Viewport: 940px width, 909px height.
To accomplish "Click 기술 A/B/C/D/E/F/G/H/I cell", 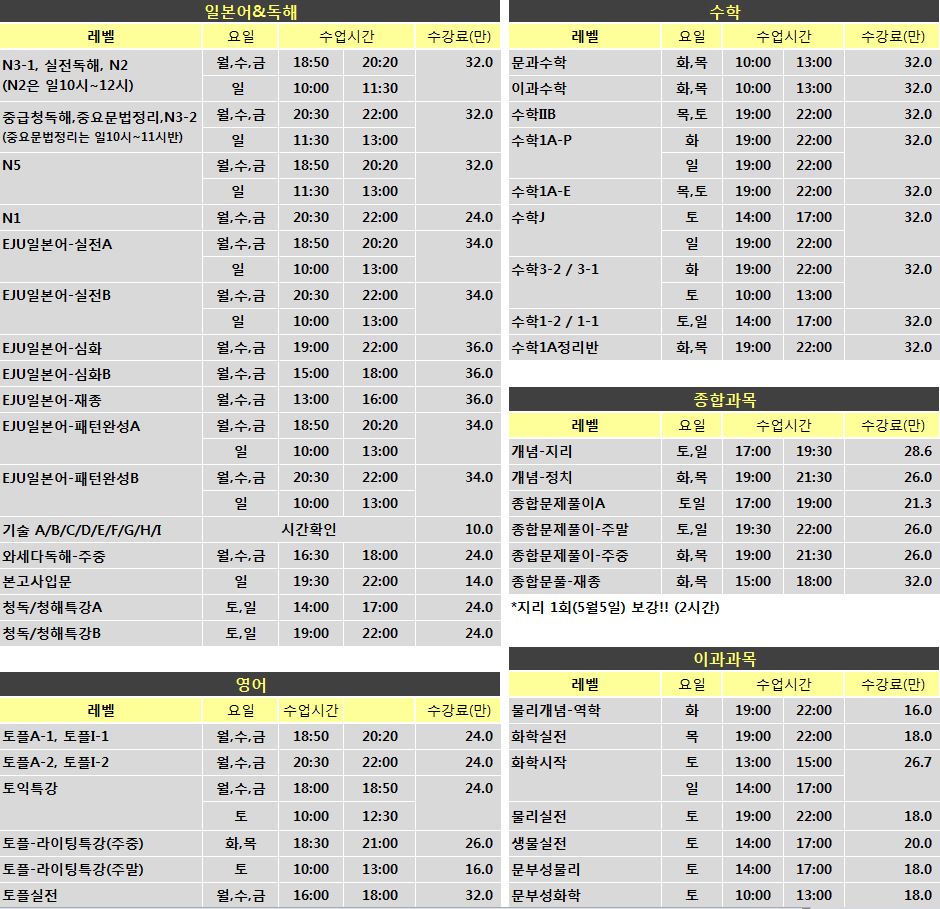I will pyautogui.click(x=101, y=529).
